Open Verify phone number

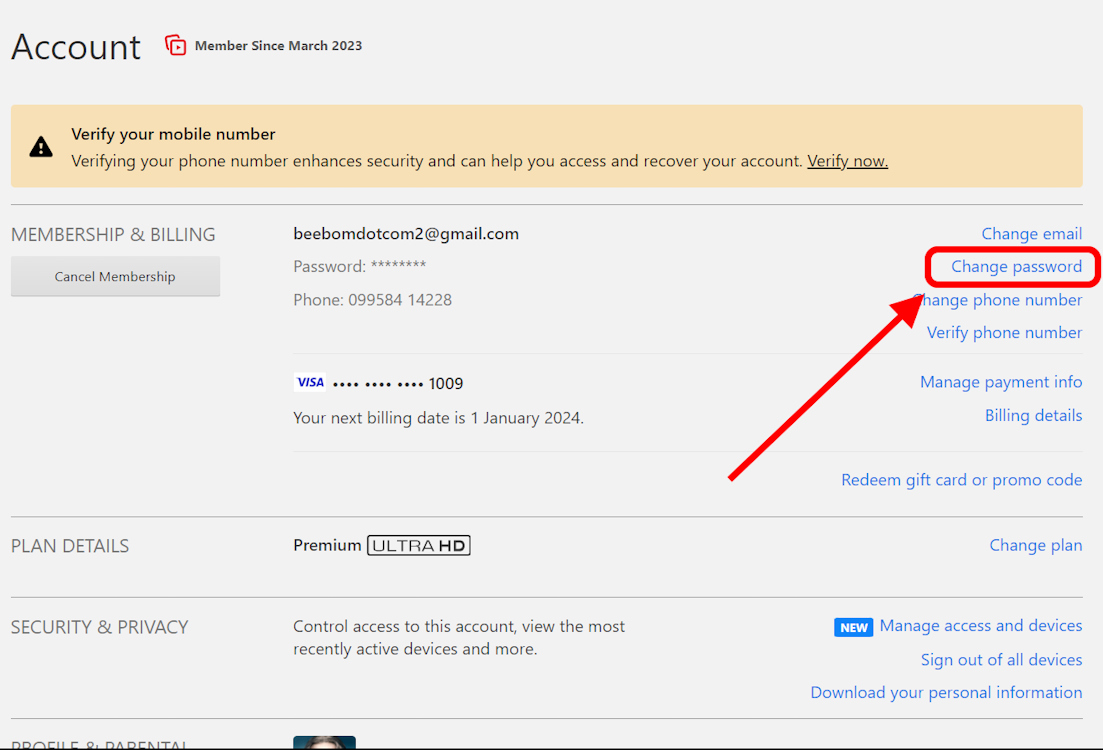click(1004, 332)
